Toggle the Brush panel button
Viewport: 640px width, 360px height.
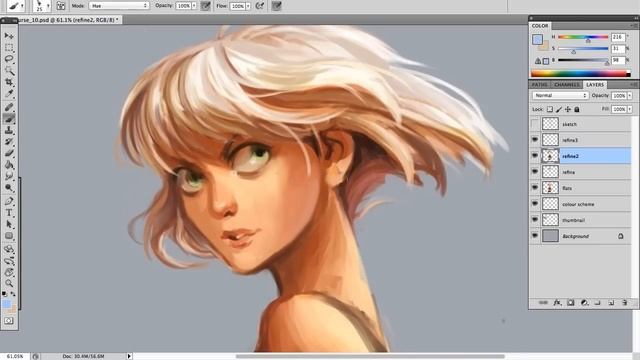click(61, 6)
